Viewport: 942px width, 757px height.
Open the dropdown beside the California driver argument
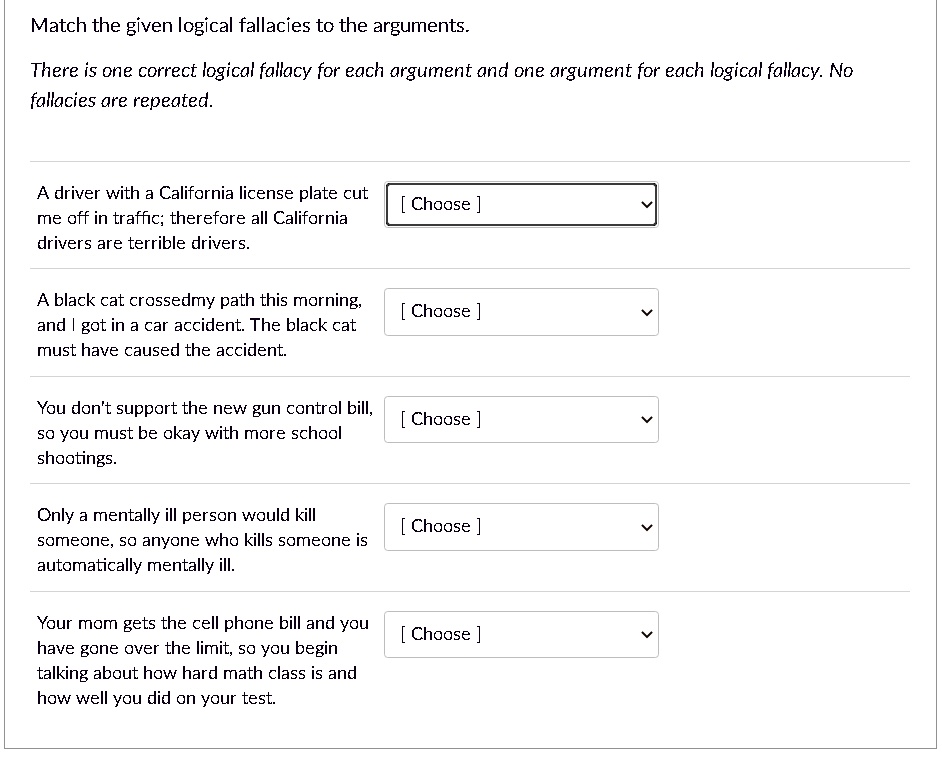pos(520,204)
